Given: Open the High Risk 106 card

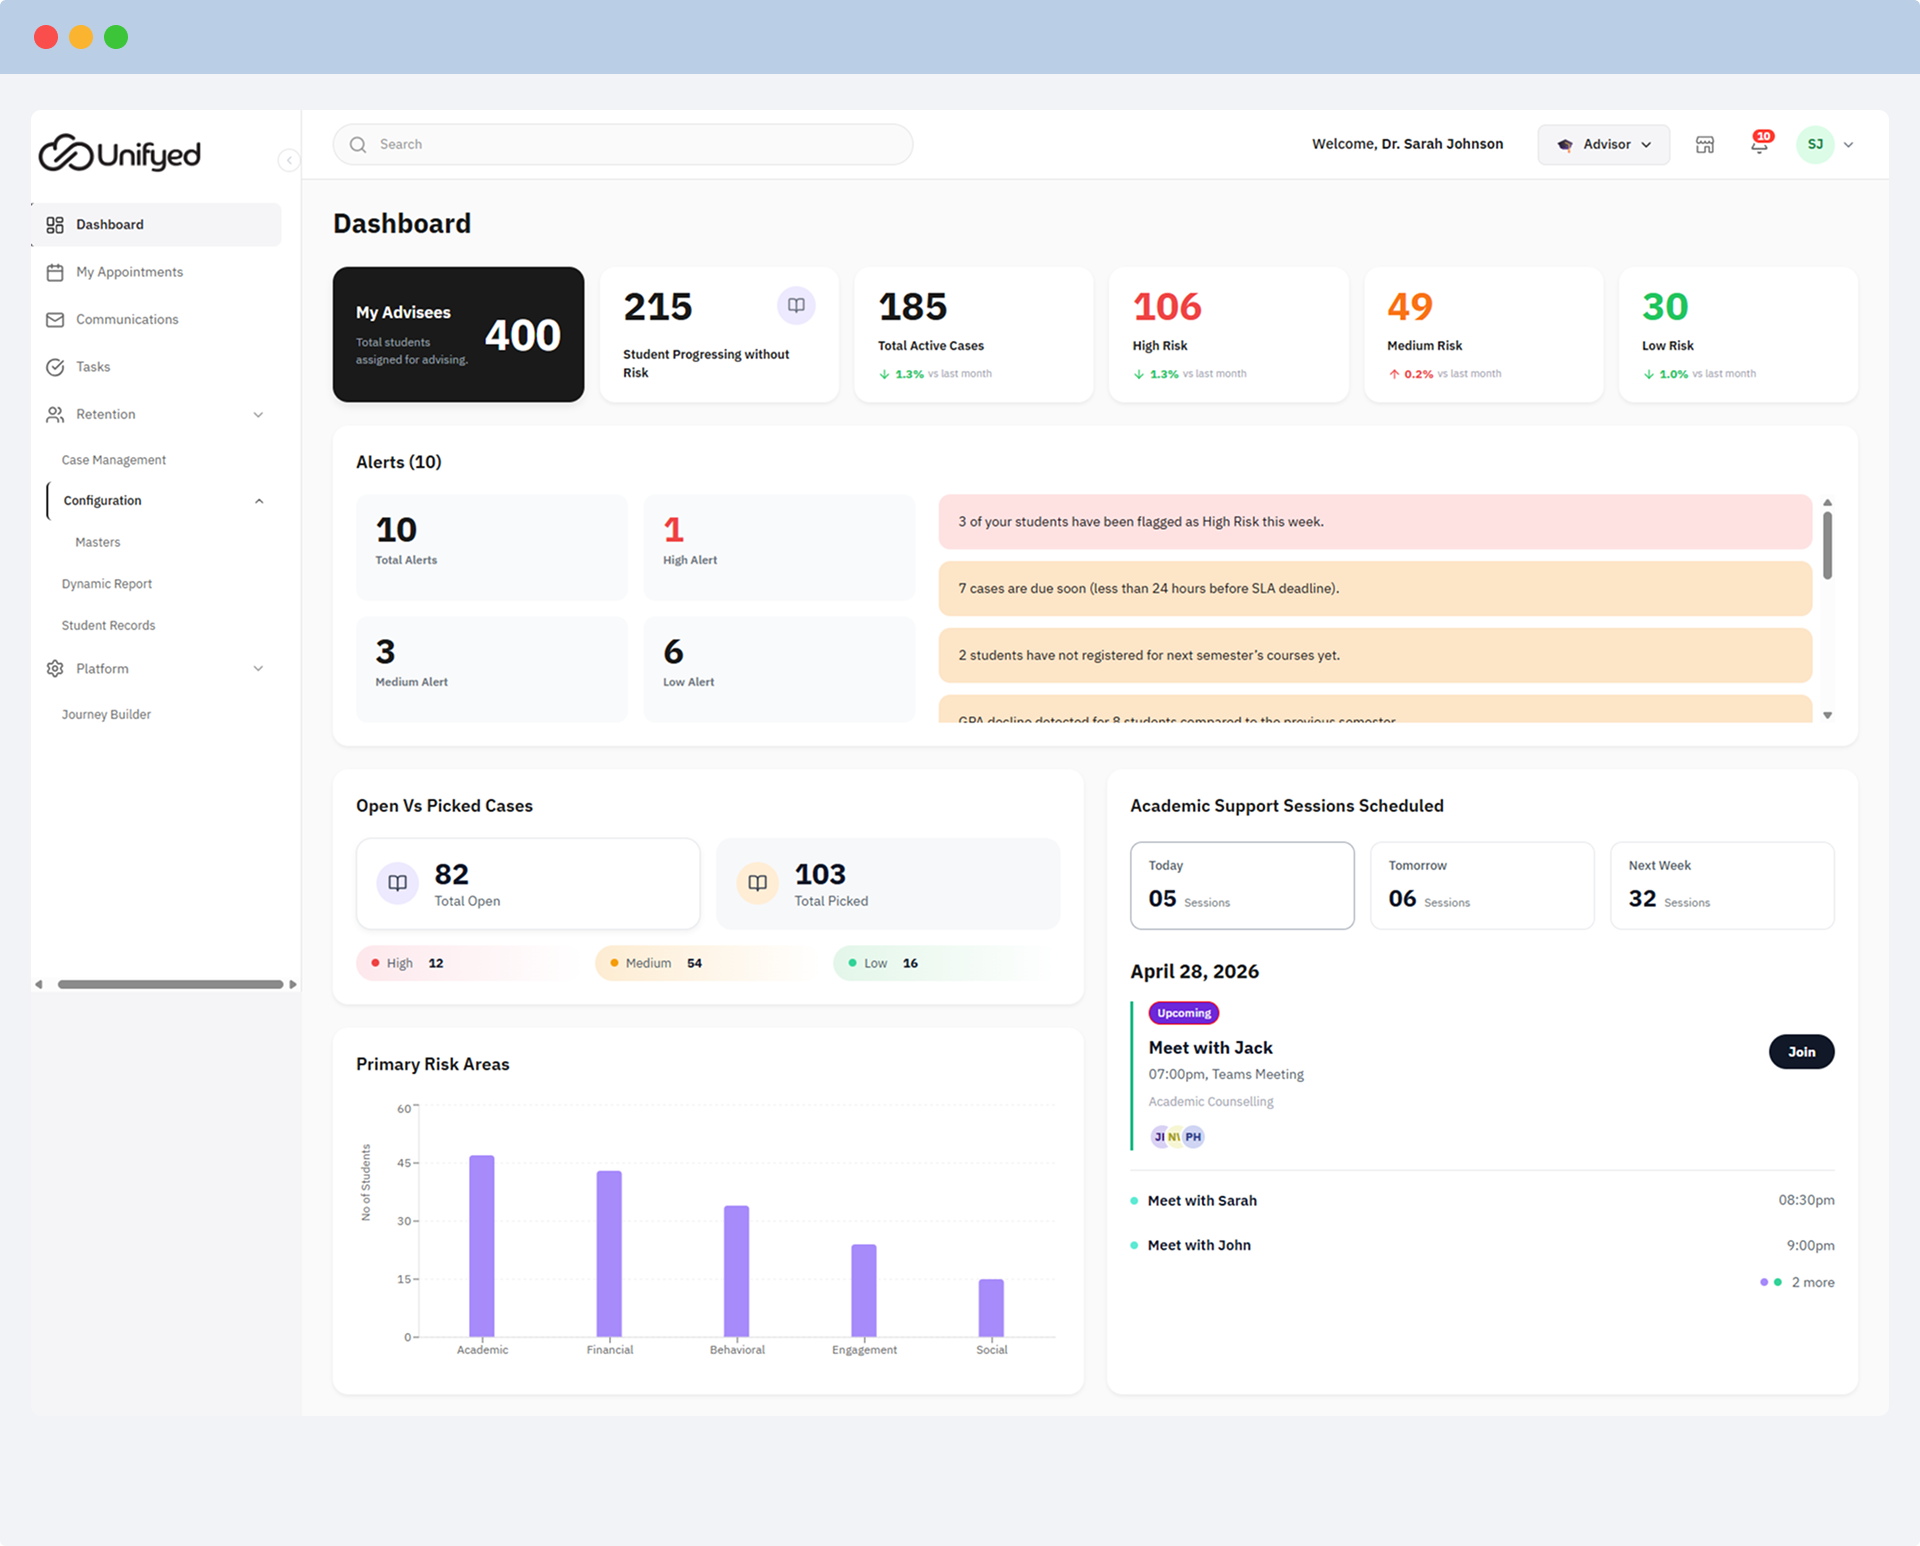Looking at the screenshot, I should 1228,335.
